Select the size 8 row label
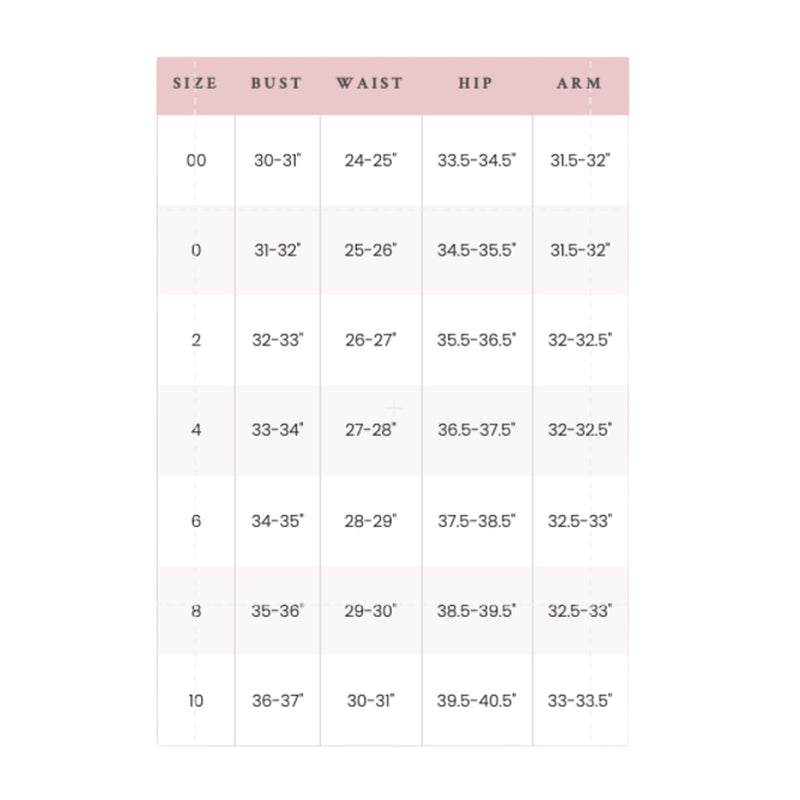The height and width of the screenshot is (800, 800). [x=196, y=611]
